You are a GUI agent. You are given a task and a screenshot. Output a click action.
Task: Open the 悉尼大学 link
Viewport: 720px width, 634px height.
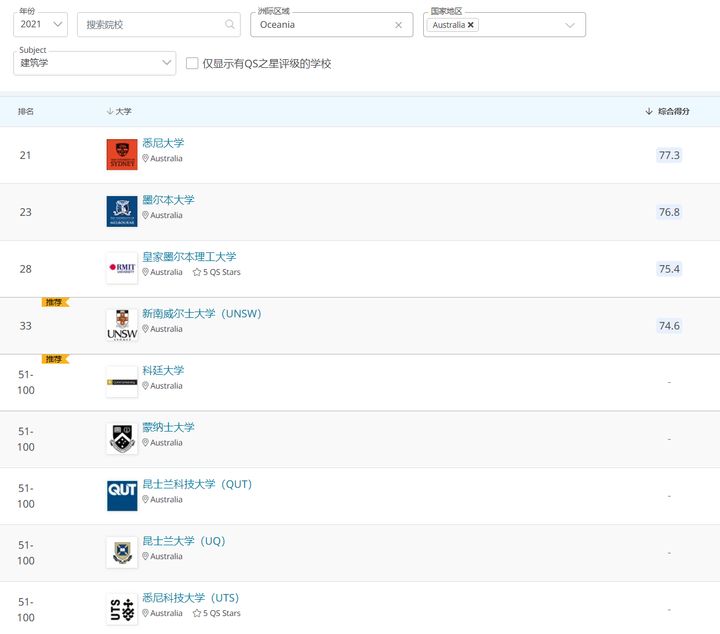click(x=163, y=143)
